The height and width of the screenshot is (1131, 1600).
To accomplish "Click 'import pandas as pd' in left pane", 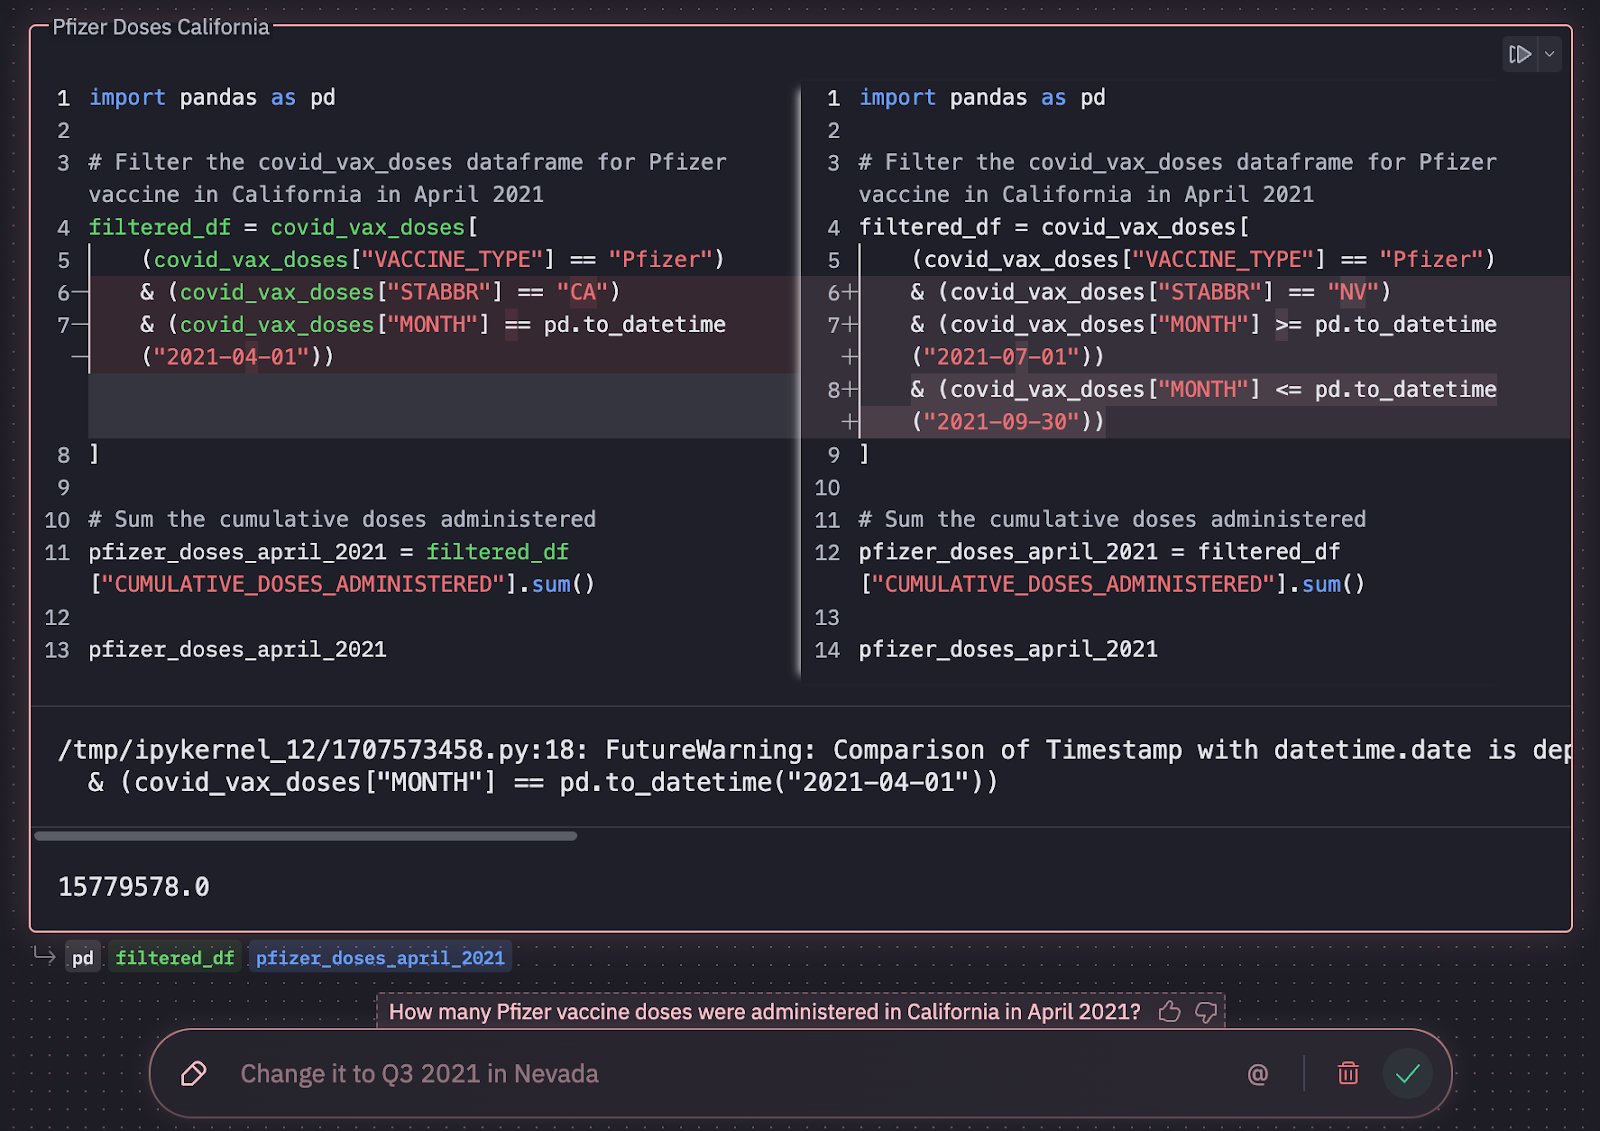I will coord(212,98).
